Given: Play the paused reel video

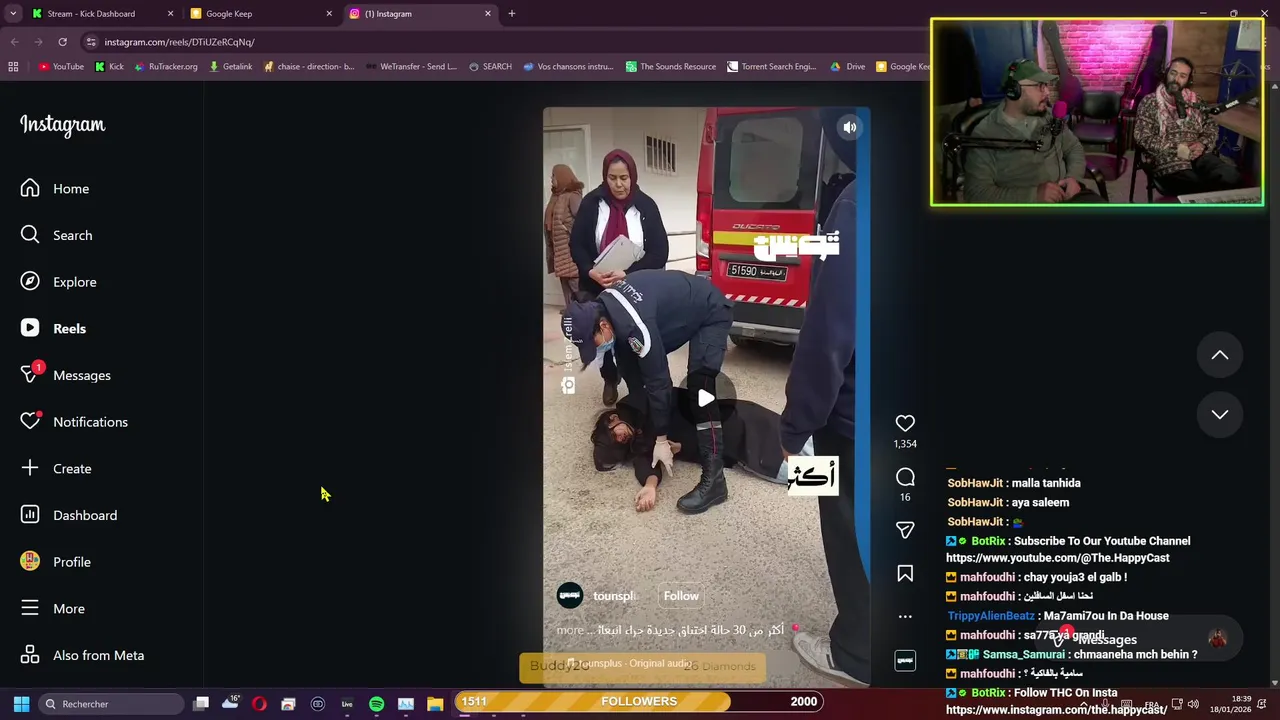Looking at the screenshot, I should click(706, 398).
